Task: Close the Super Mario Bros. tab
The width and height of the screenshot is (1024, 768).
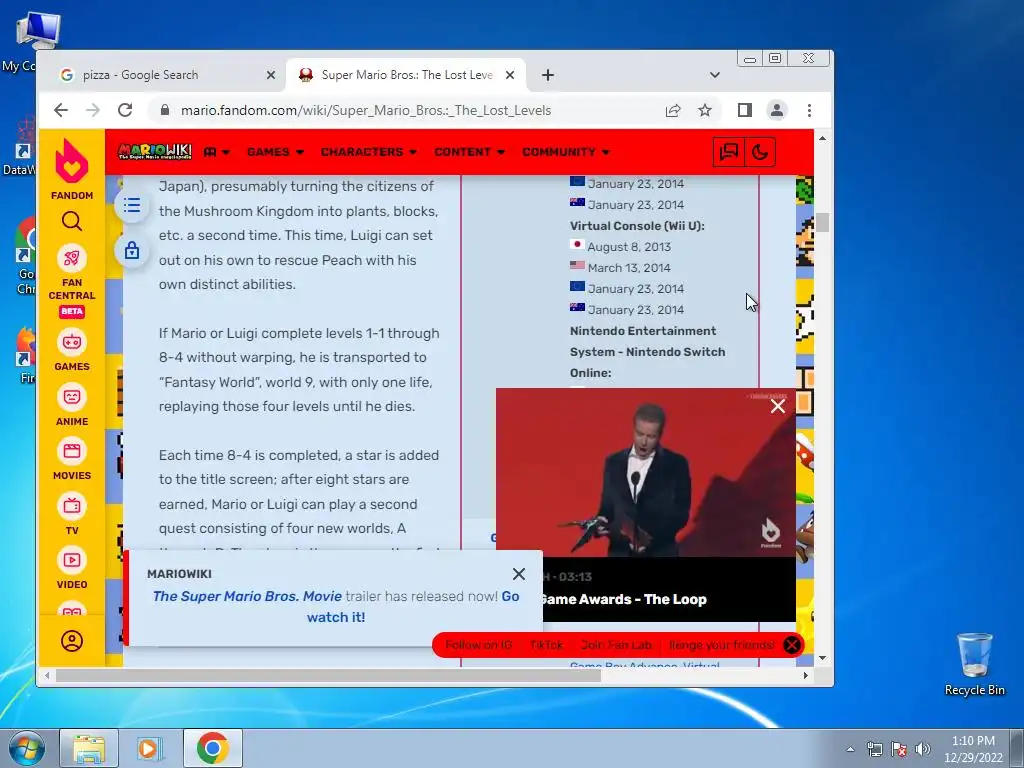Action: [510, 75]
